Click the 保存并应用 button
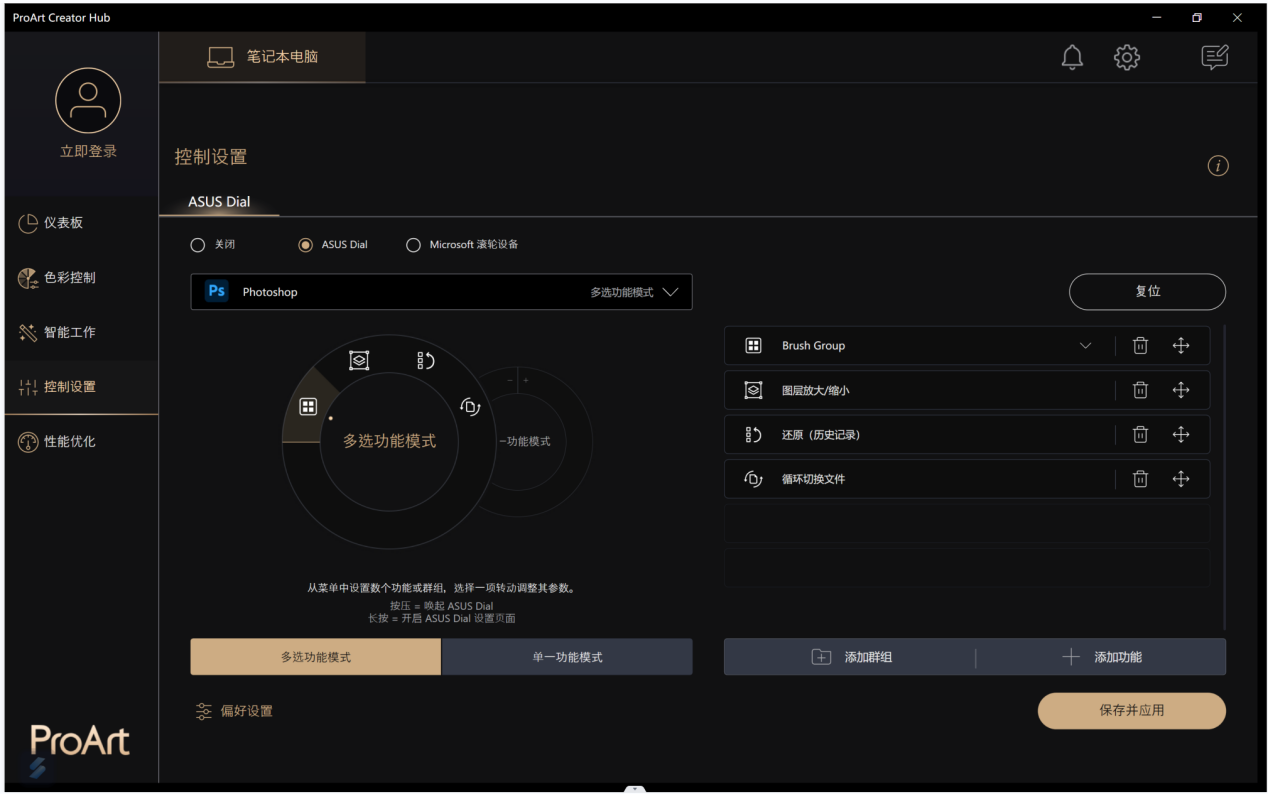The height and width of the screenshot is (794, 1268). [x=1131, y=710]
